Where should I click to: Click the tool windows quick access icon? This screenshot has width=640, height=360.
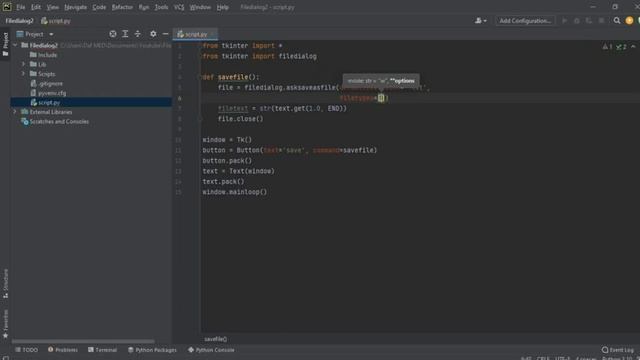pos(6,358)
